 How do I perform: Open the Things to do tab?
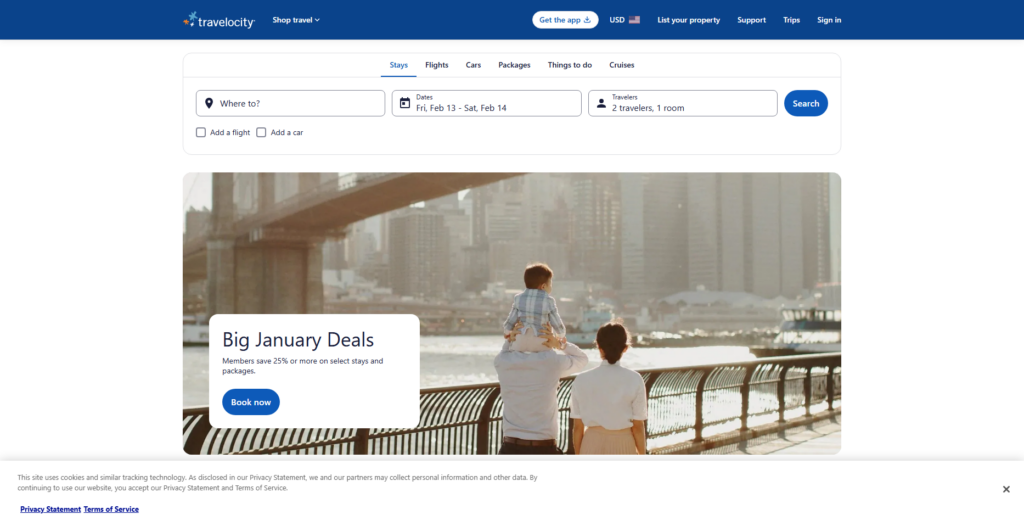pyautogui.click(x=569, y=65)
